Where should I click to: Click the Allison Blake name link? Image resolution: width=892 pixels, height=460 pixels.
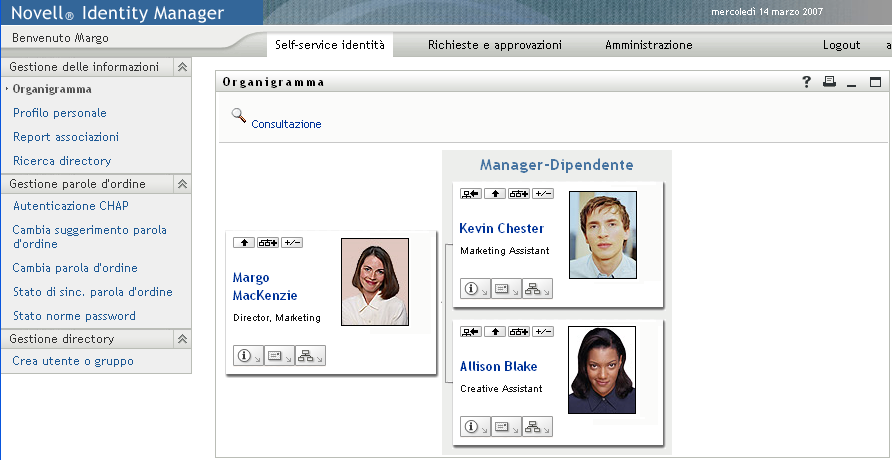[x=498, y=366]
